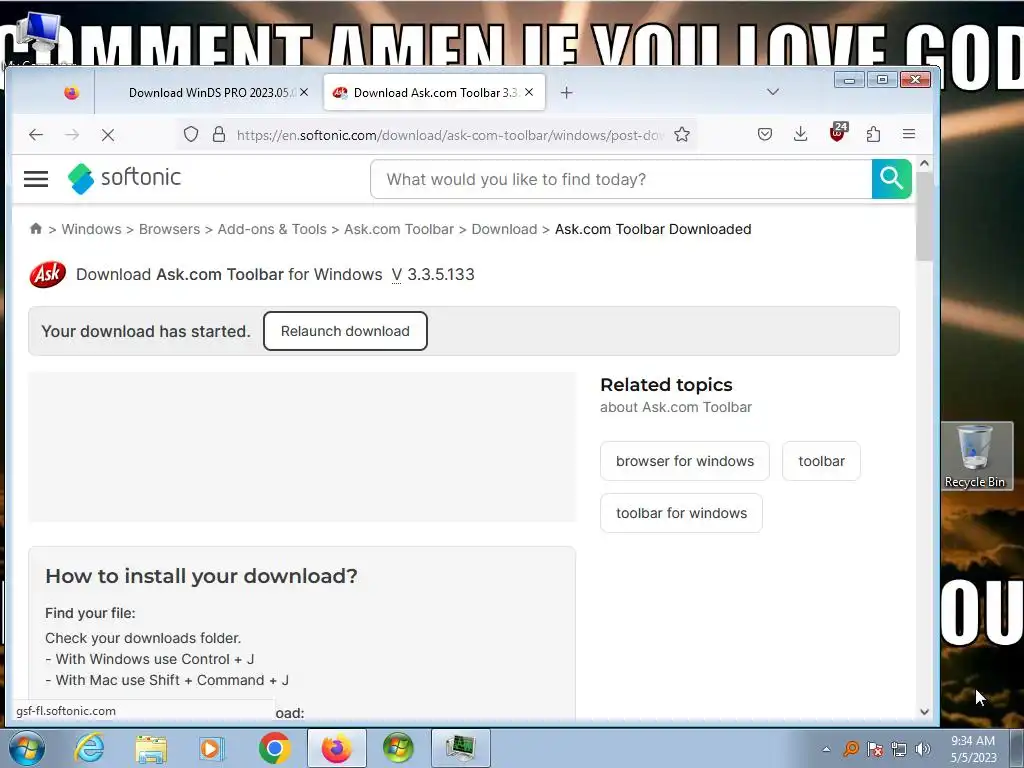This screenshot has height=768, width=1024.
Task: Click the network tray icon
Action: click(899, 749)
